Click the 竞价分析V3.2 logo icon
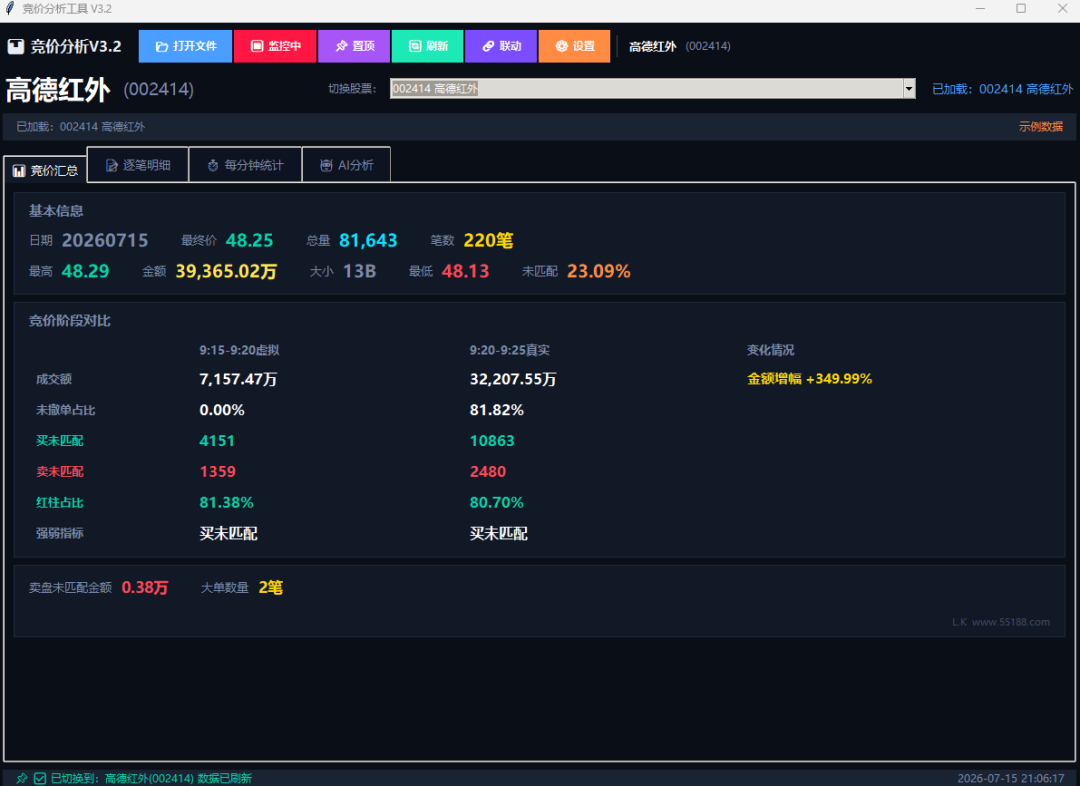 click(x=15, y=46)
